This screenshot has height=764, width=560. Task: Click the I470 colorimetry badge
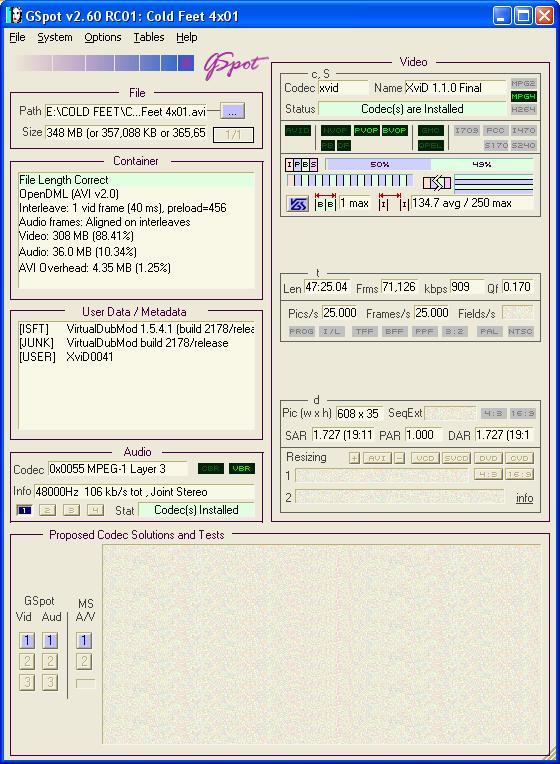(x=523, y=131)
